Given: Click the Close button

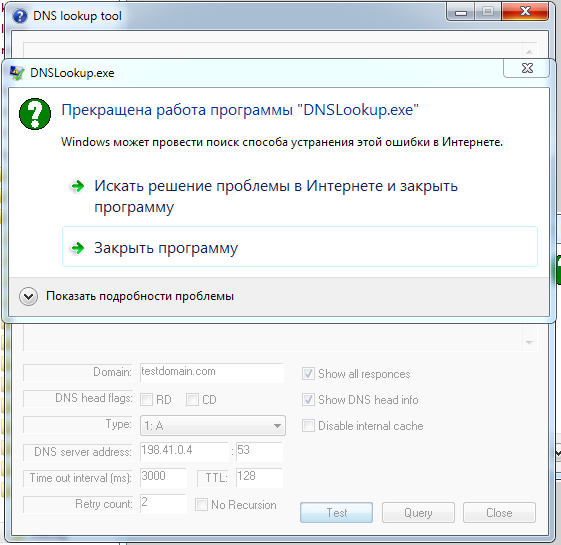Looking at the screenshot, I should coord(499,513).
